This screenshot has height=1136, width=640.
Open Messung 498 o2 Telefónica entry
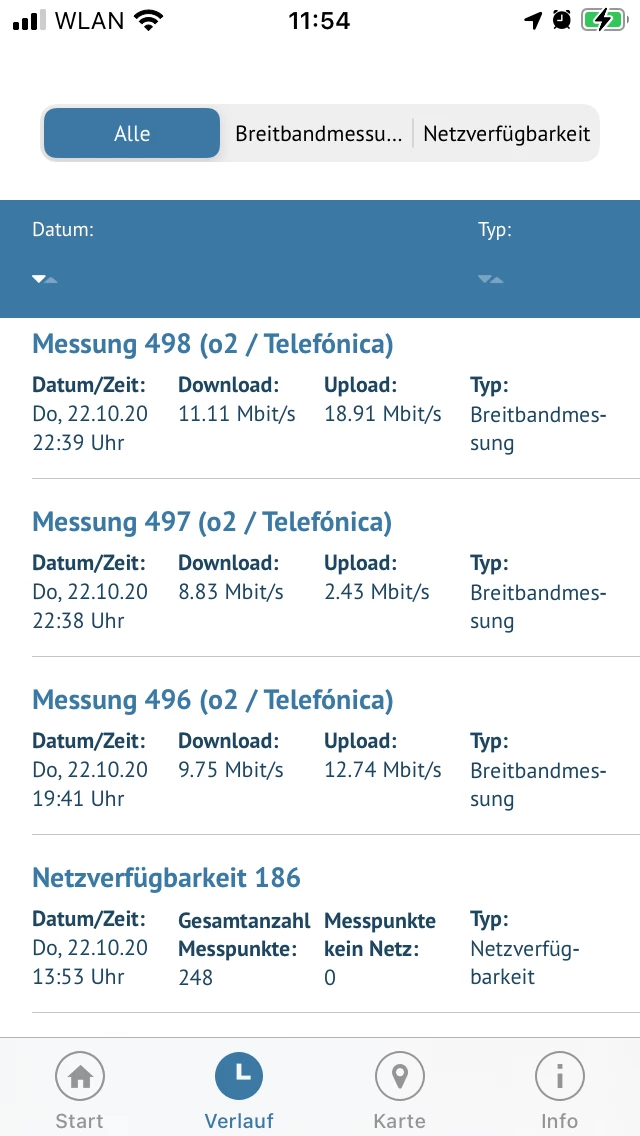pos(213,345)
